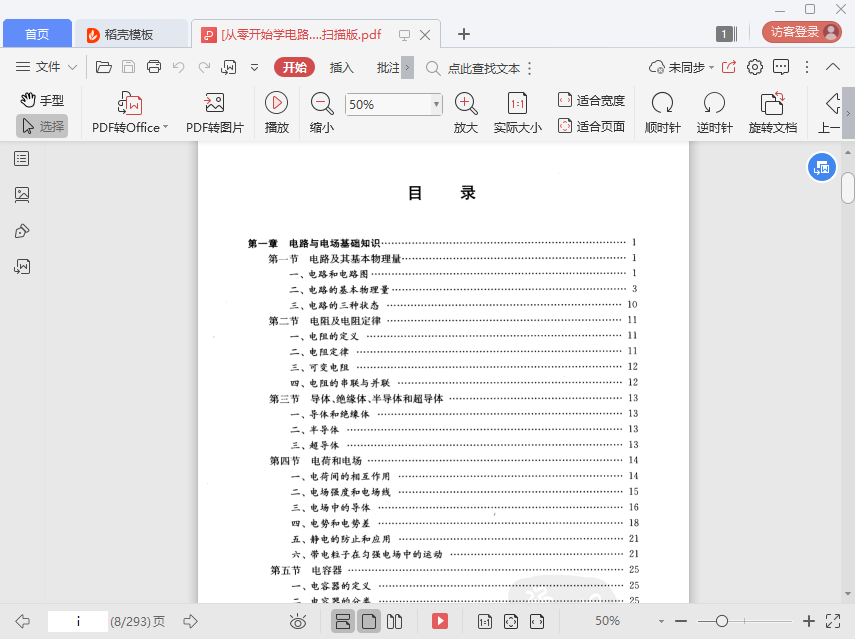Activate the Select tool
The image size is (855, 639).
pos(42,126)
